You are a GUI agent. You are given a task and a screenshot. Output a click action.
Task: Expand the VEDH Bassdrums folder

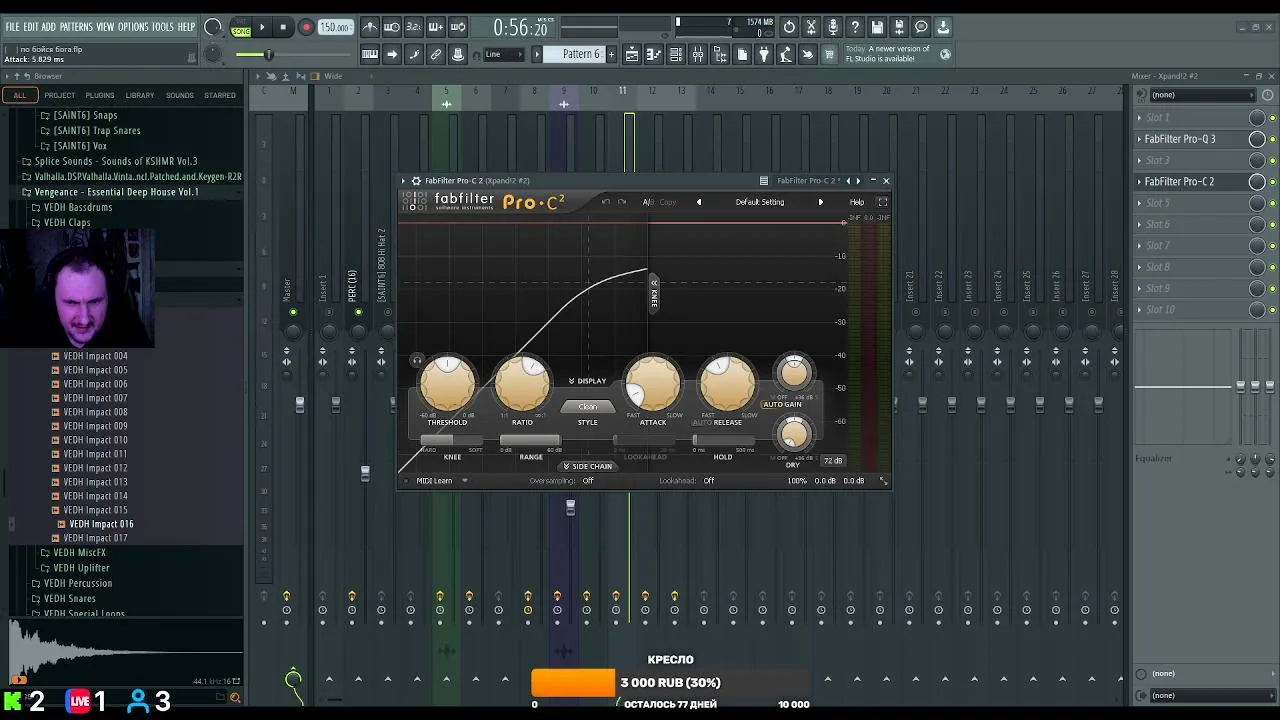(x=78, y=207)
